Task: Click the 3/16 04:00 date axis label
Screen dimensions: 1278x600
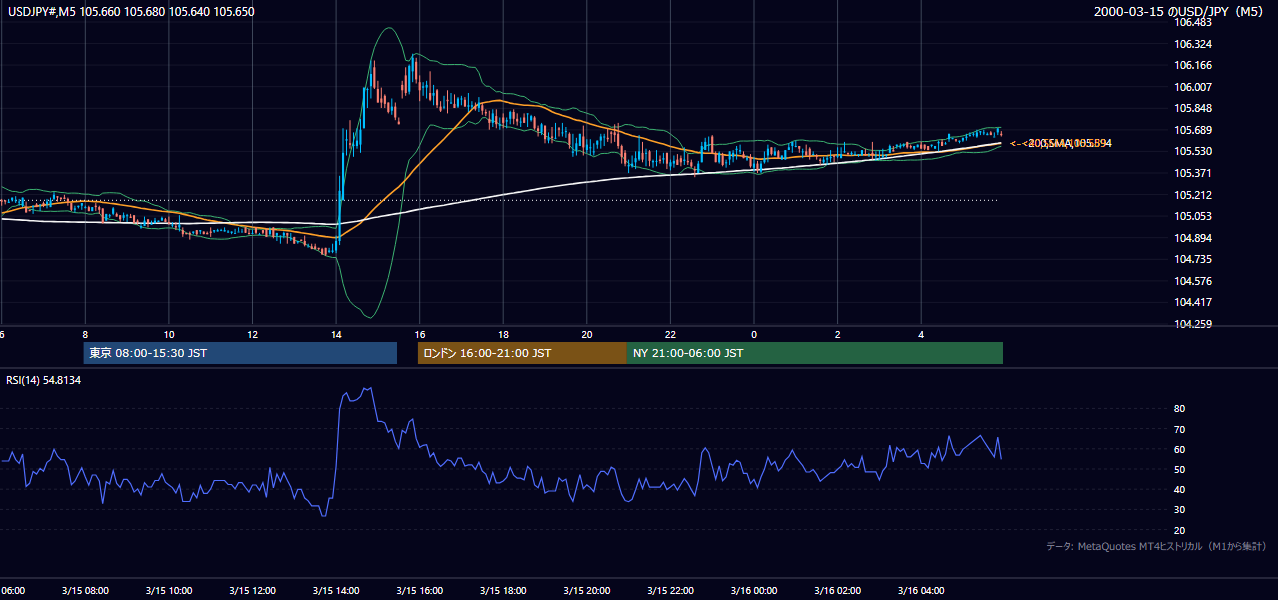Action: [921, 591]
